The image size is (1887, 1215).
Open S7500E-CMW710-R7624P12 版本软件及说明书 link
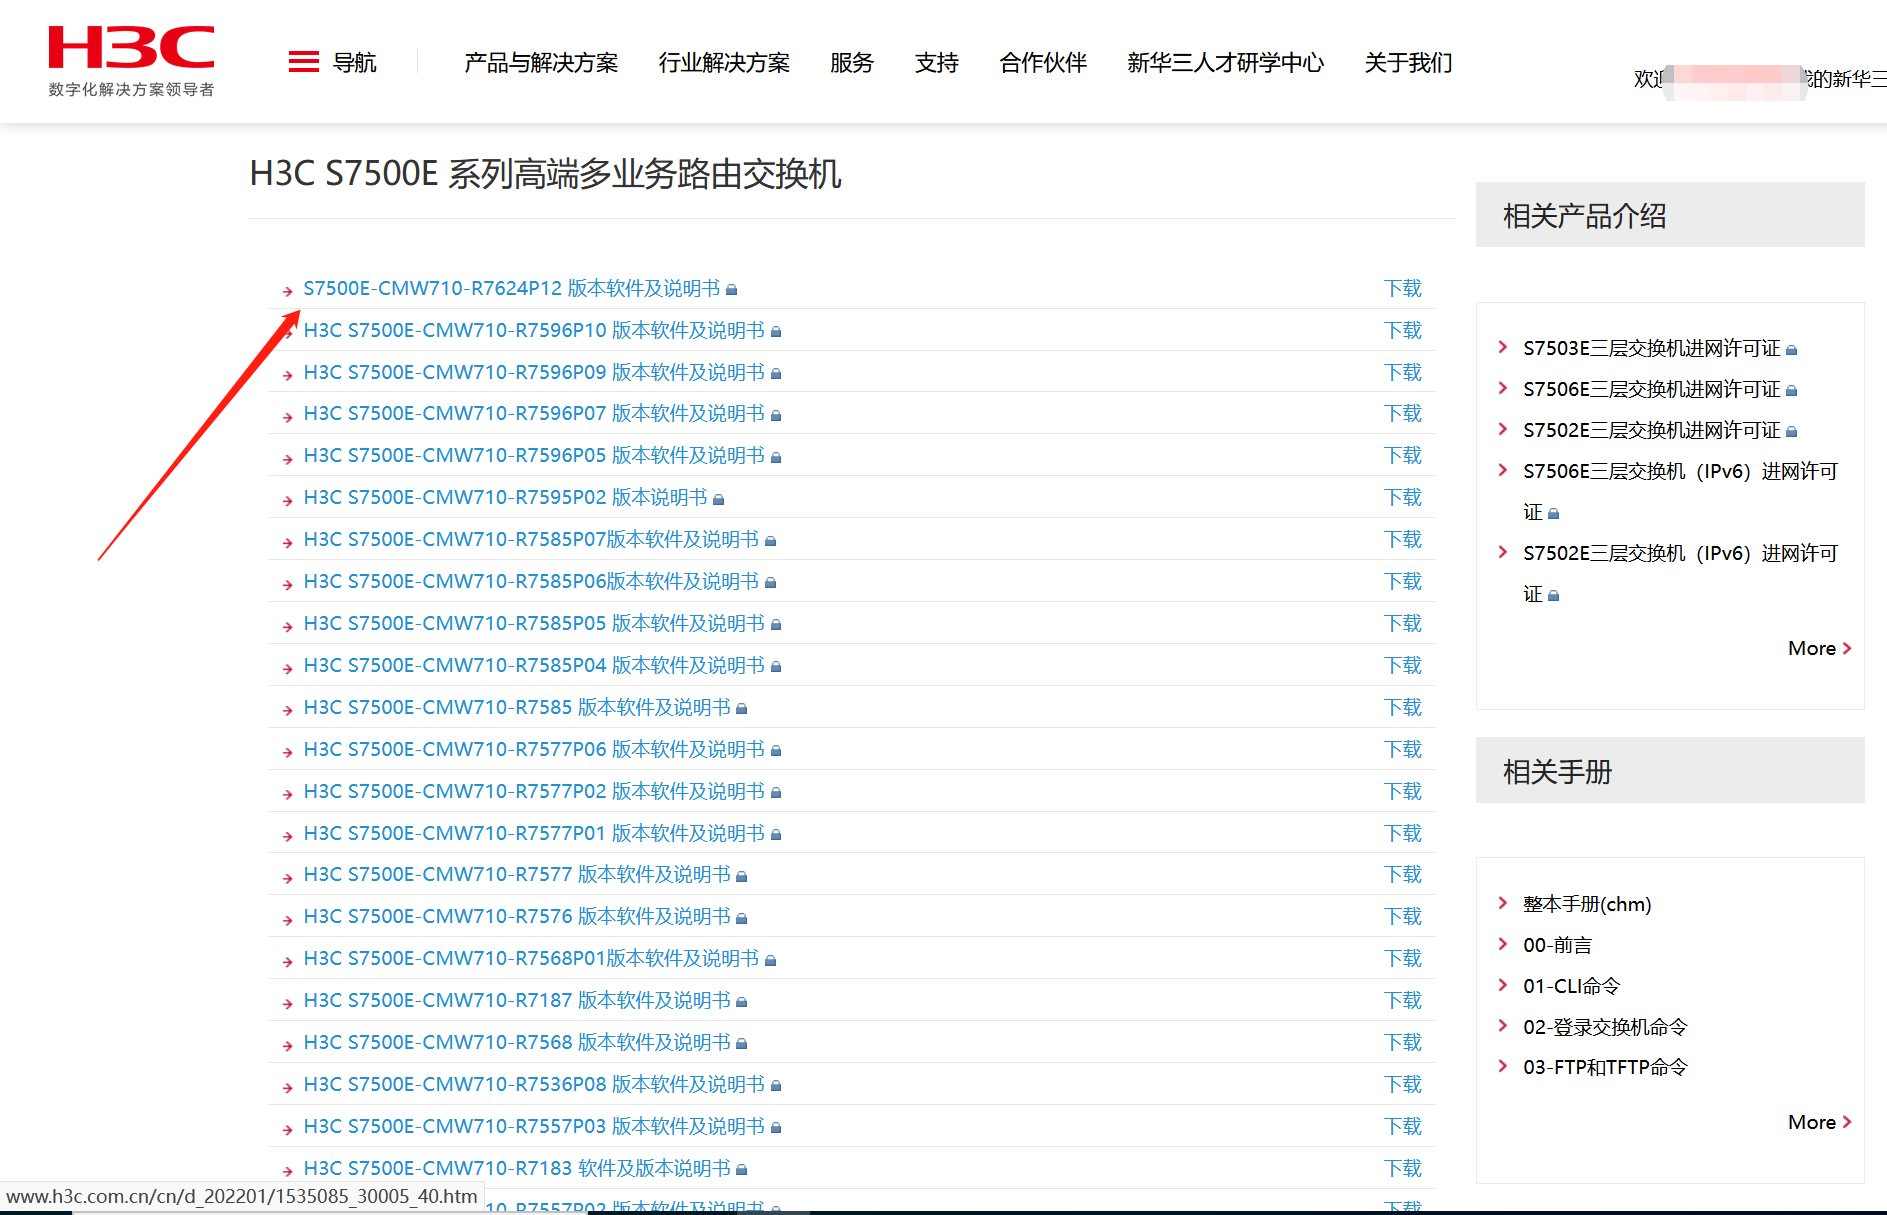(512, 289)
